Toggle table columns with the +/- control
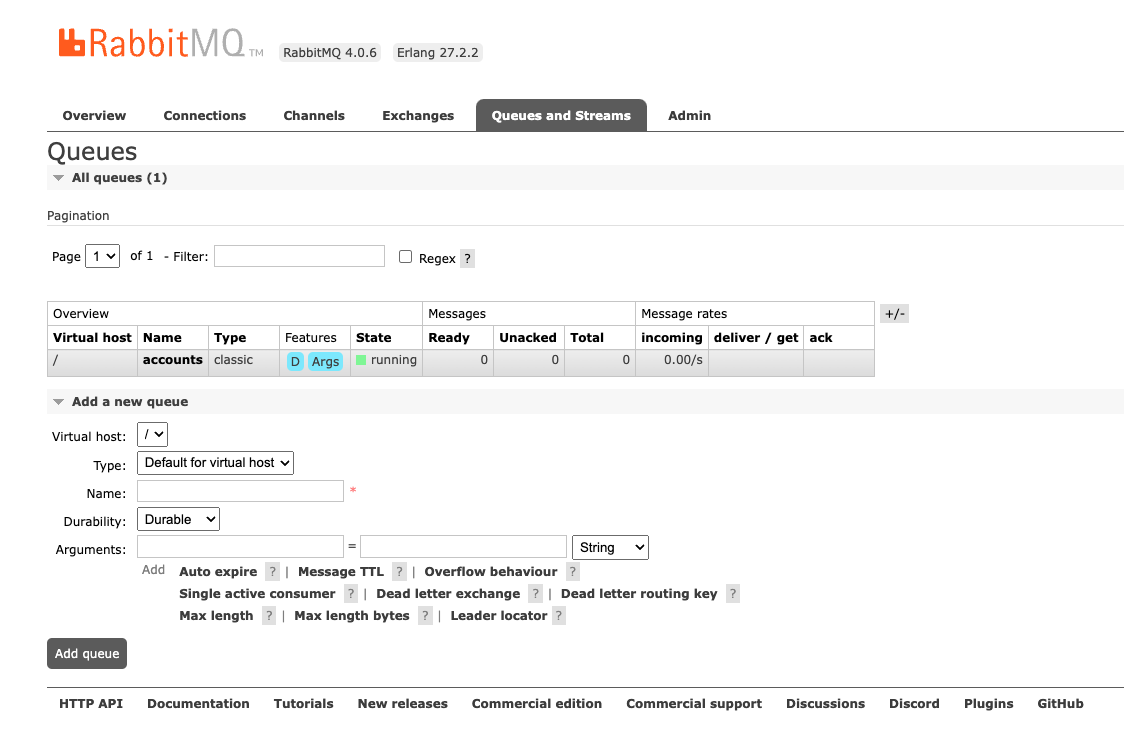 coord(893,313)
